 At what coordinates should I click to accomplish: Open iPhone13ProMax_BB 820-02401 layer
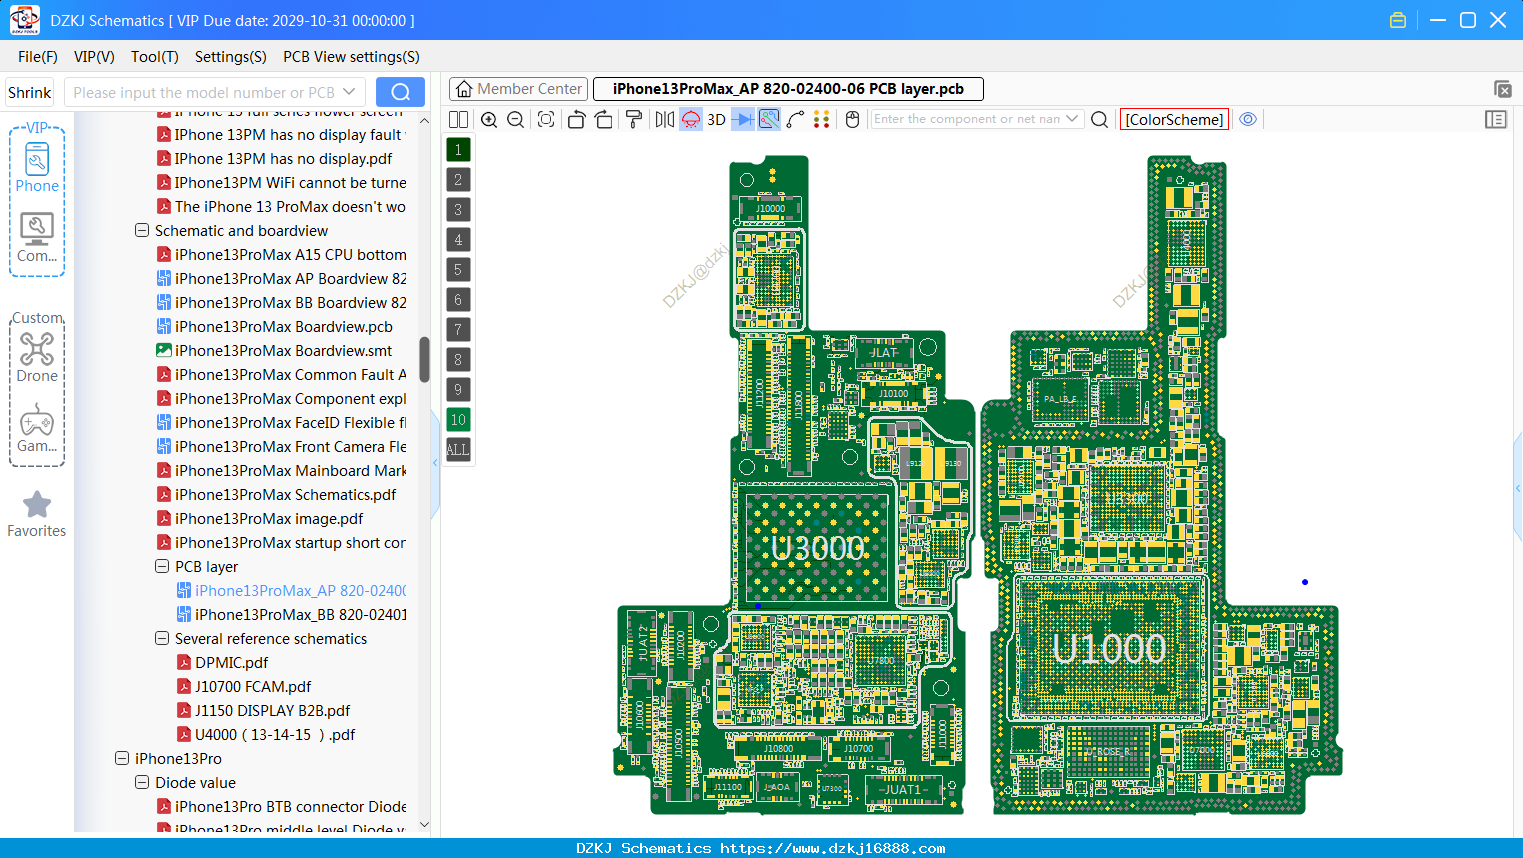coord(301,614)
